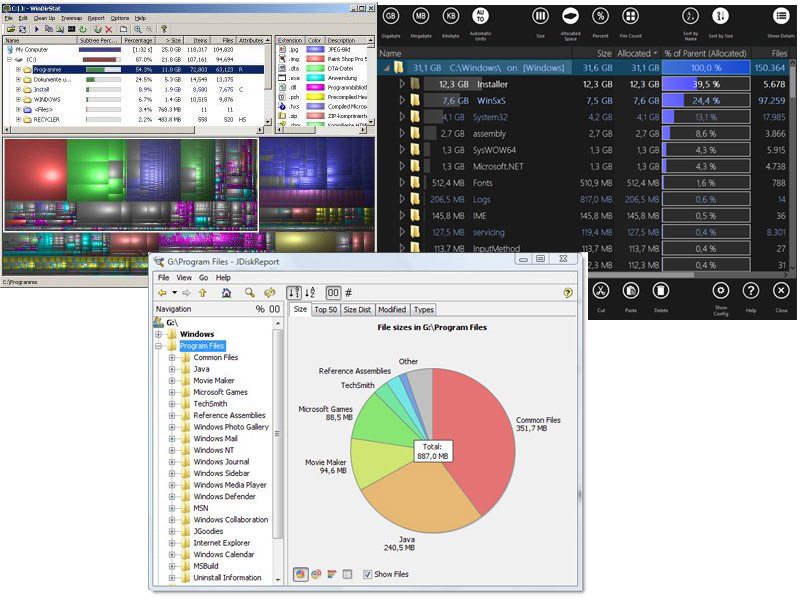Toggle the Megabyte units option
Image resolution: width=800 pixels, height=600 pixels.
421,17
